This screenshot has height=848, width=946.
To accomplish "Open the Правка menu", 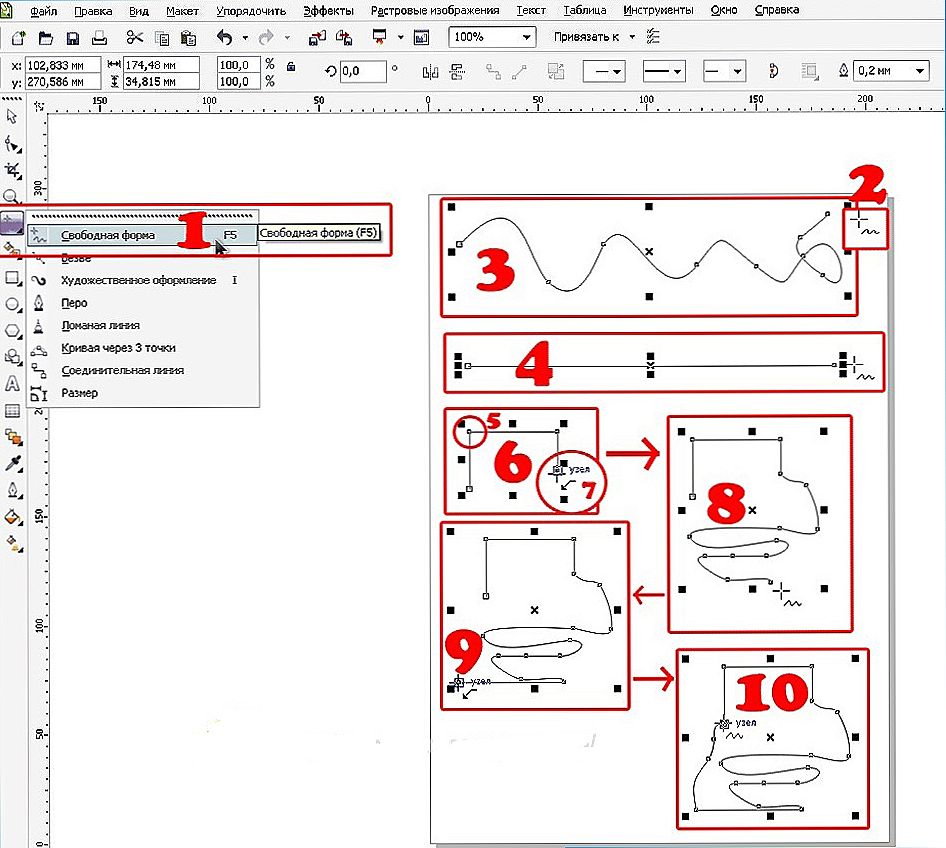I will (x=93, y=10).
